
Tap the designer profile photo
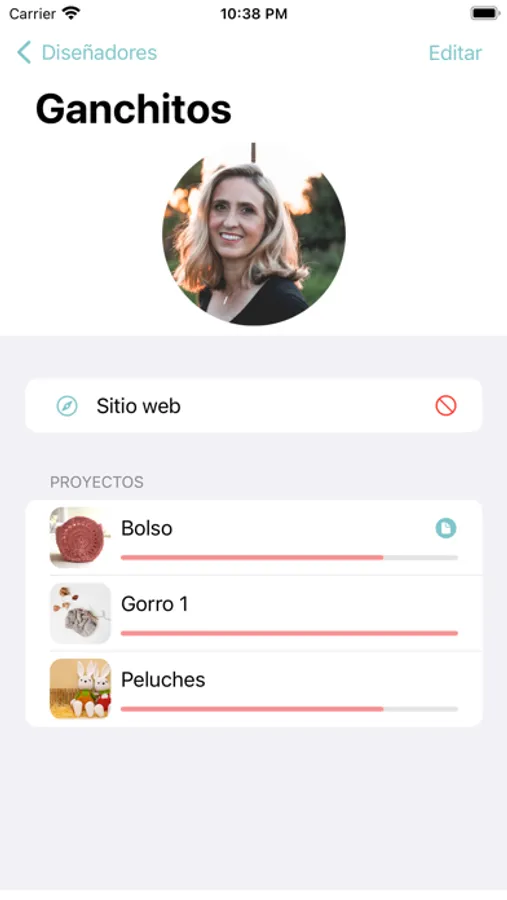click(253, 234)
